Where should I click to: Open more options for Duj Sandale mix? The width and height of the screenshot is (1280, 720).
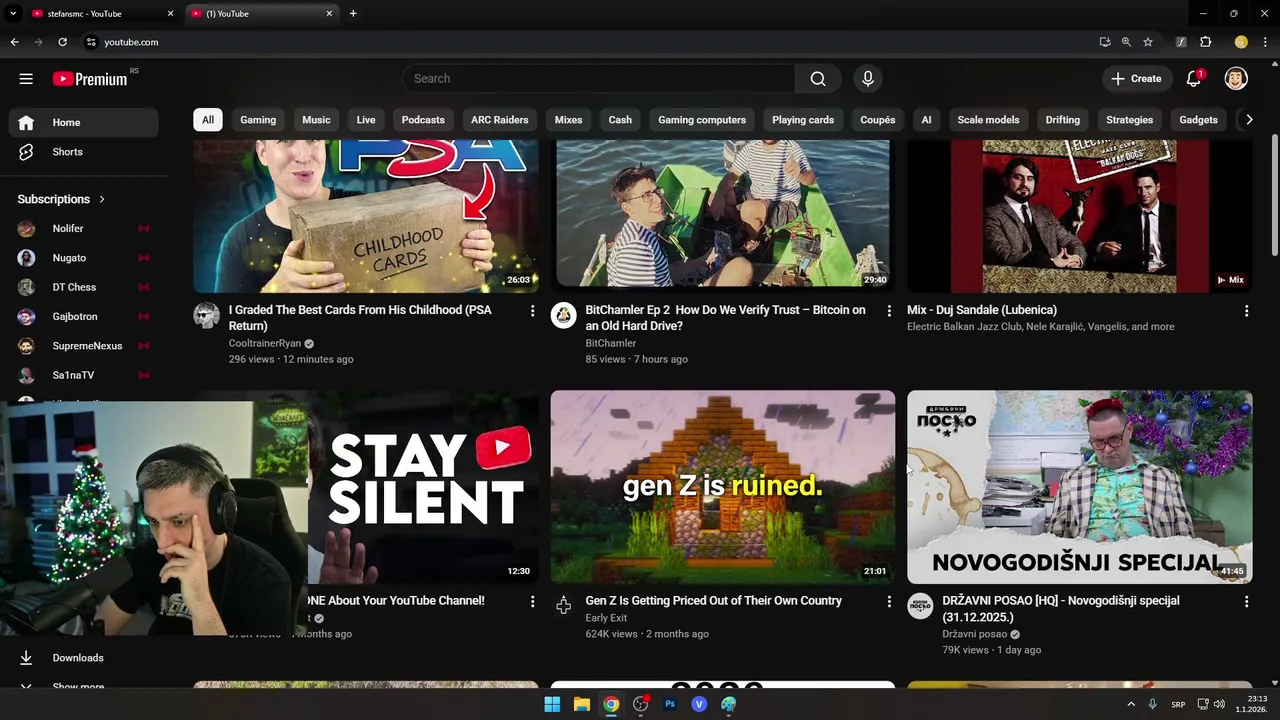click(x=1246, y=311)
